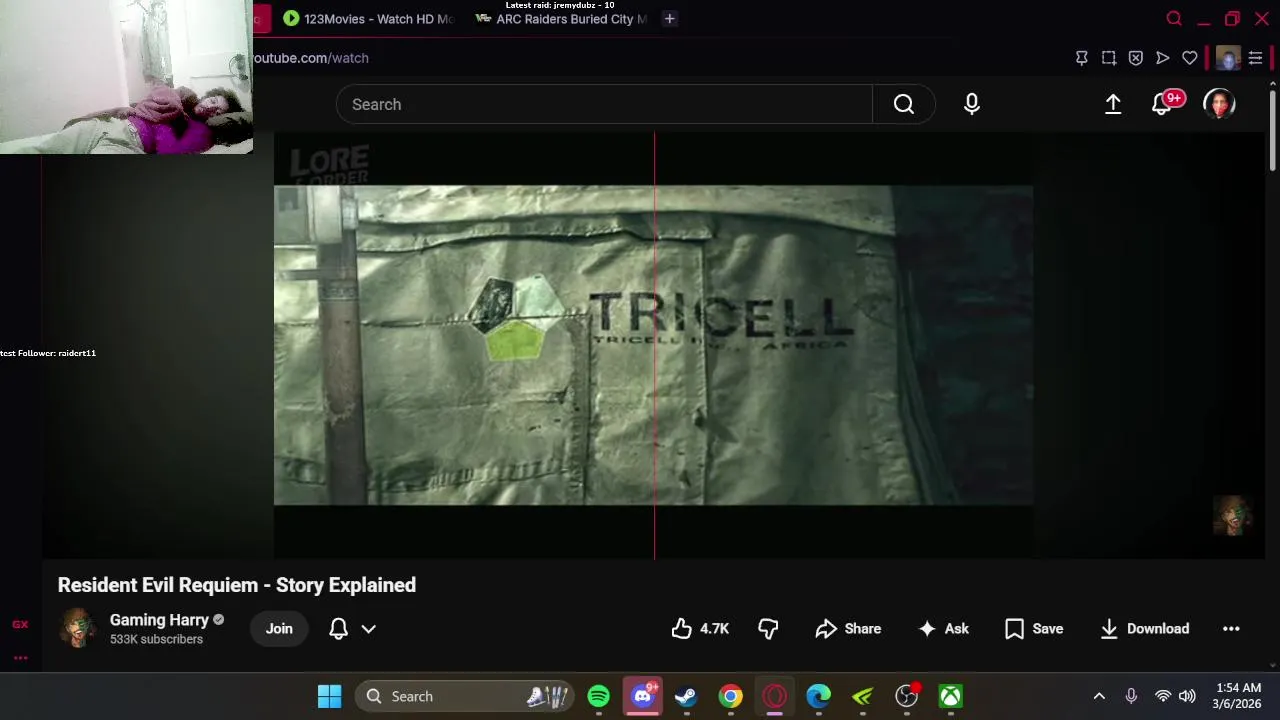
Task: Open Opera easy setup sliders icon
Action: [1256, 58]
